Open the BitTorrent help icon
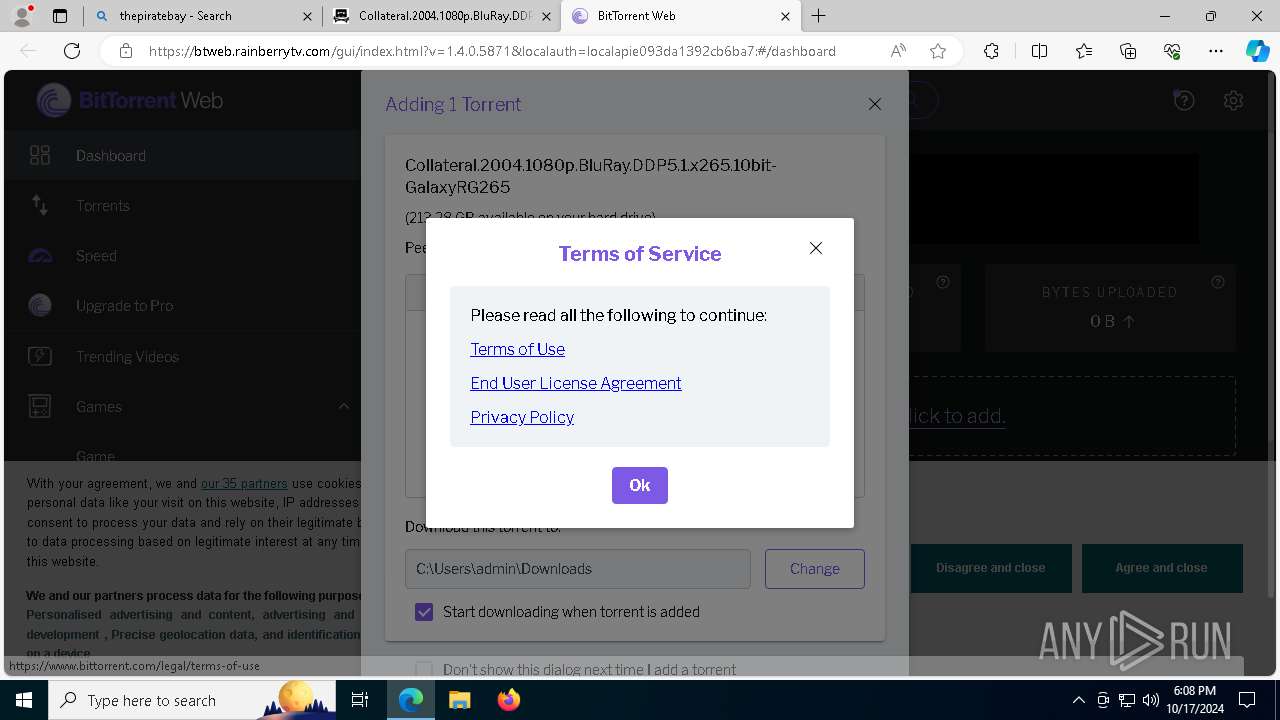The width and height of the screenshot is (1280, 720). [1184, 100]
